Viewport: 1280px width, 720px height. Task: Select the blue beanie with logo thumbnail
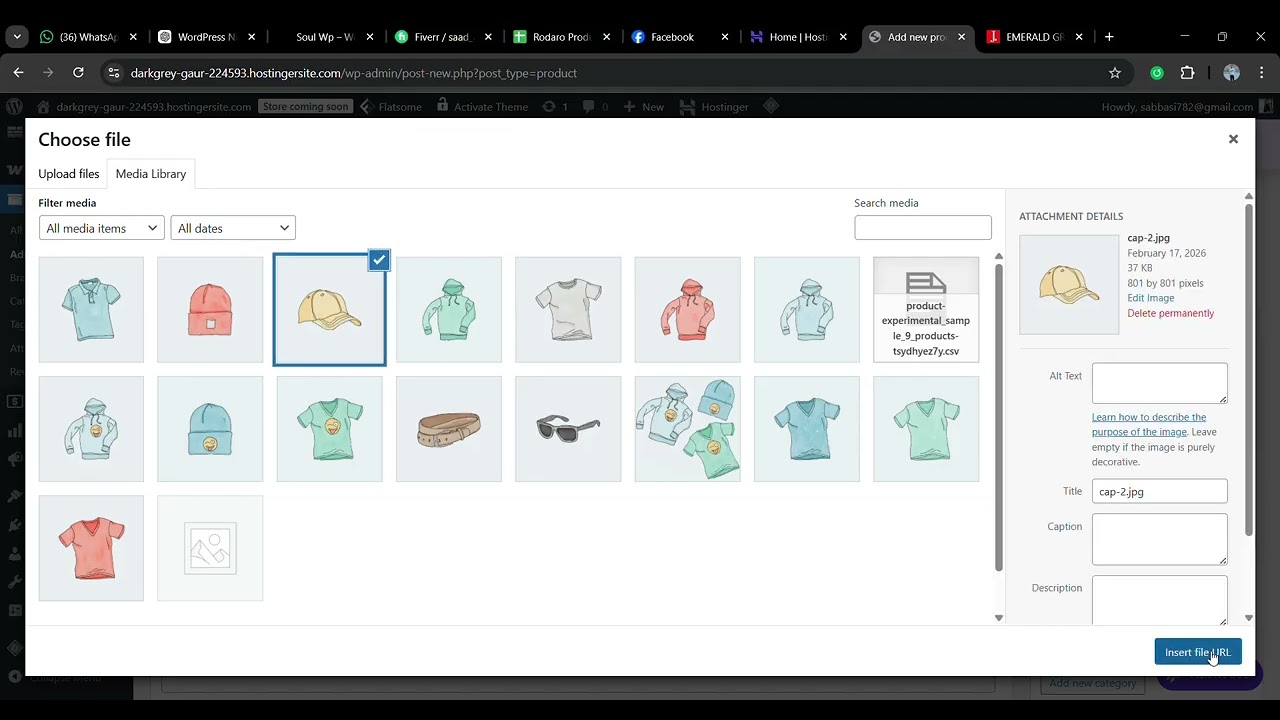coord(210,429)
